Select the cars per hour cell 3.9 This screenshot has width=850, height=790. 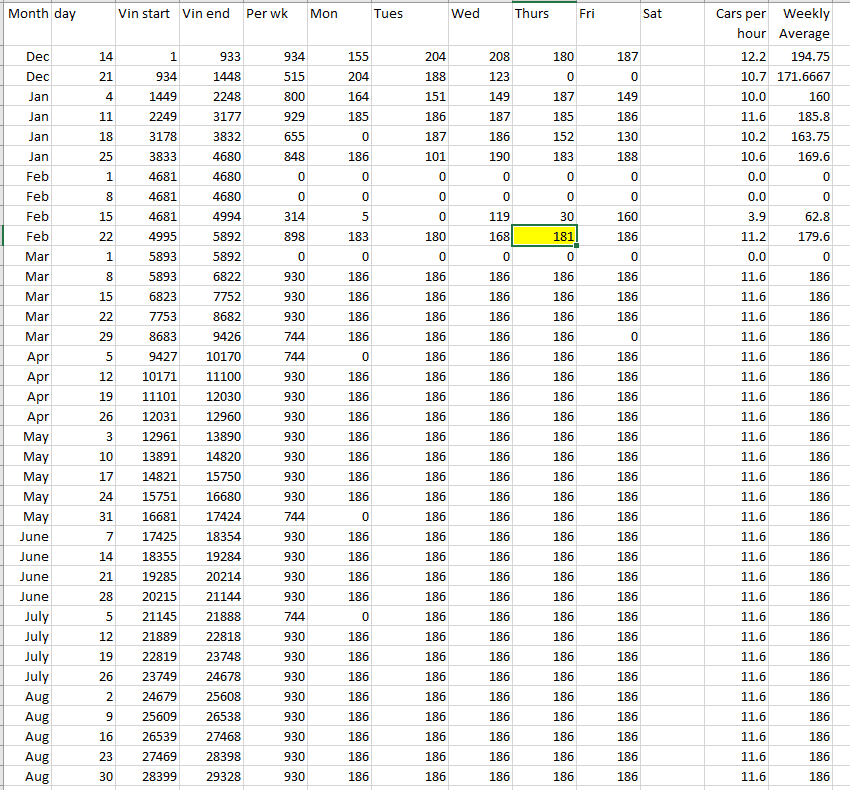(x=739, y=217)
